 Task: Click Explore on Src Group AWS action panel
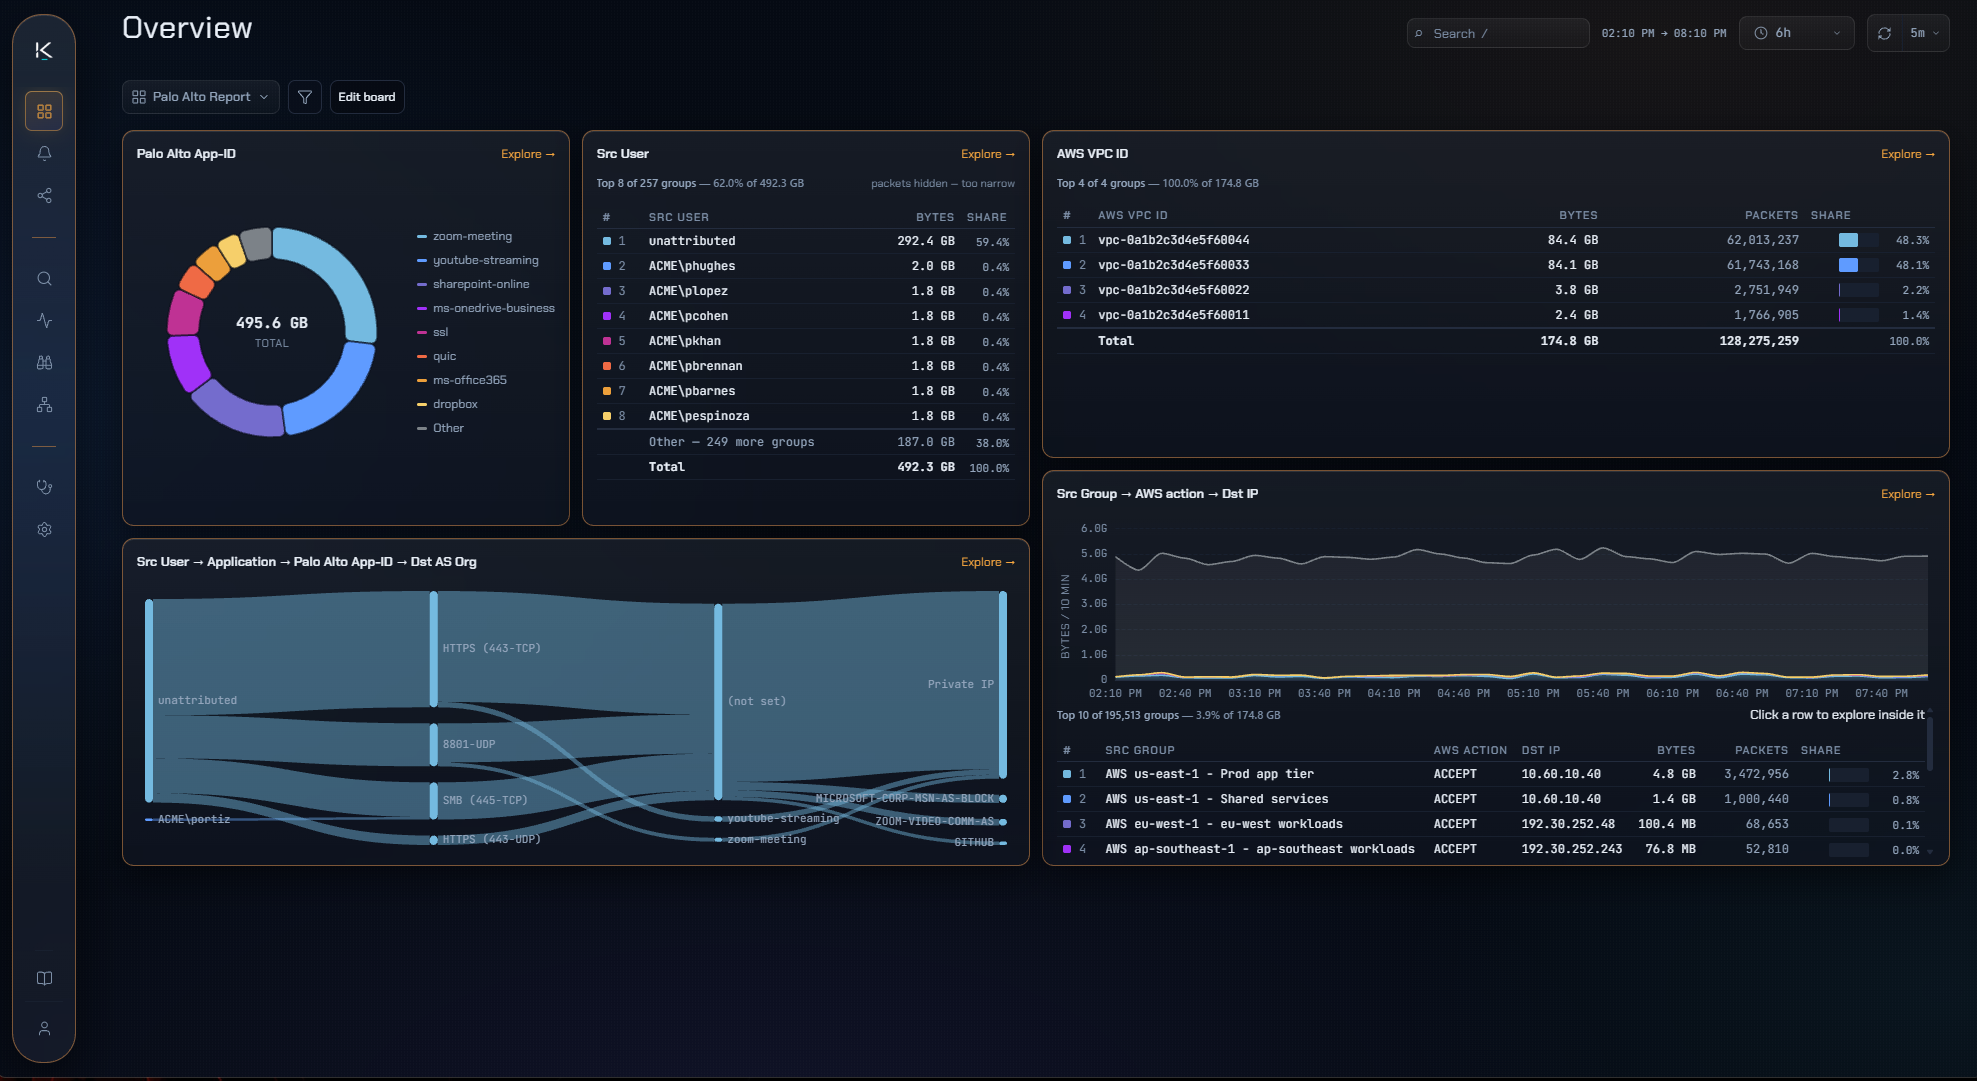[1908, 494]
